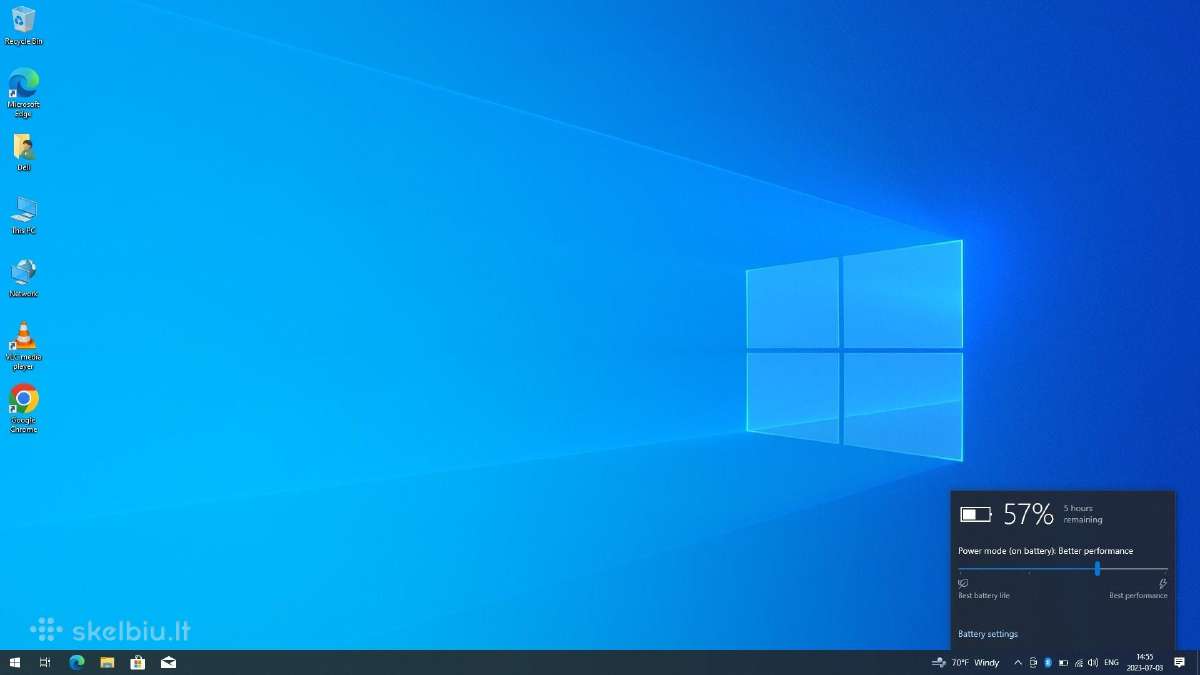Screen dimensions: 1200x675
Task: Click the battery icon in the flyout
Action: click(975, 514)
